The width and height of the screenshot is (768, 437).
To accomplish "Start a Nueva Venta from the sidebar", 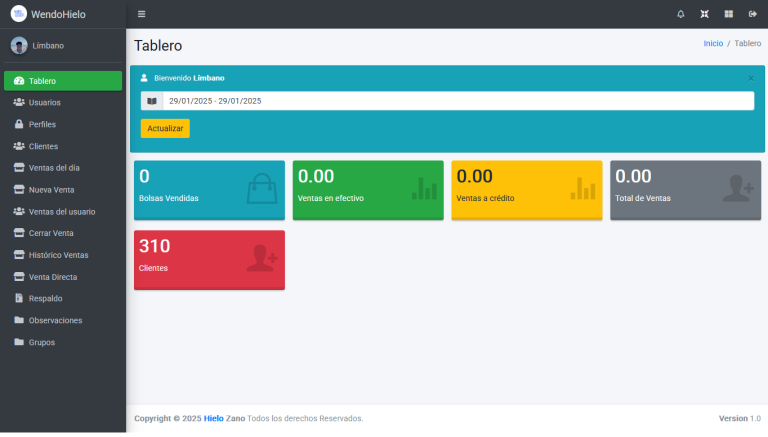I will pyautogui.click(x=51, y=190).
